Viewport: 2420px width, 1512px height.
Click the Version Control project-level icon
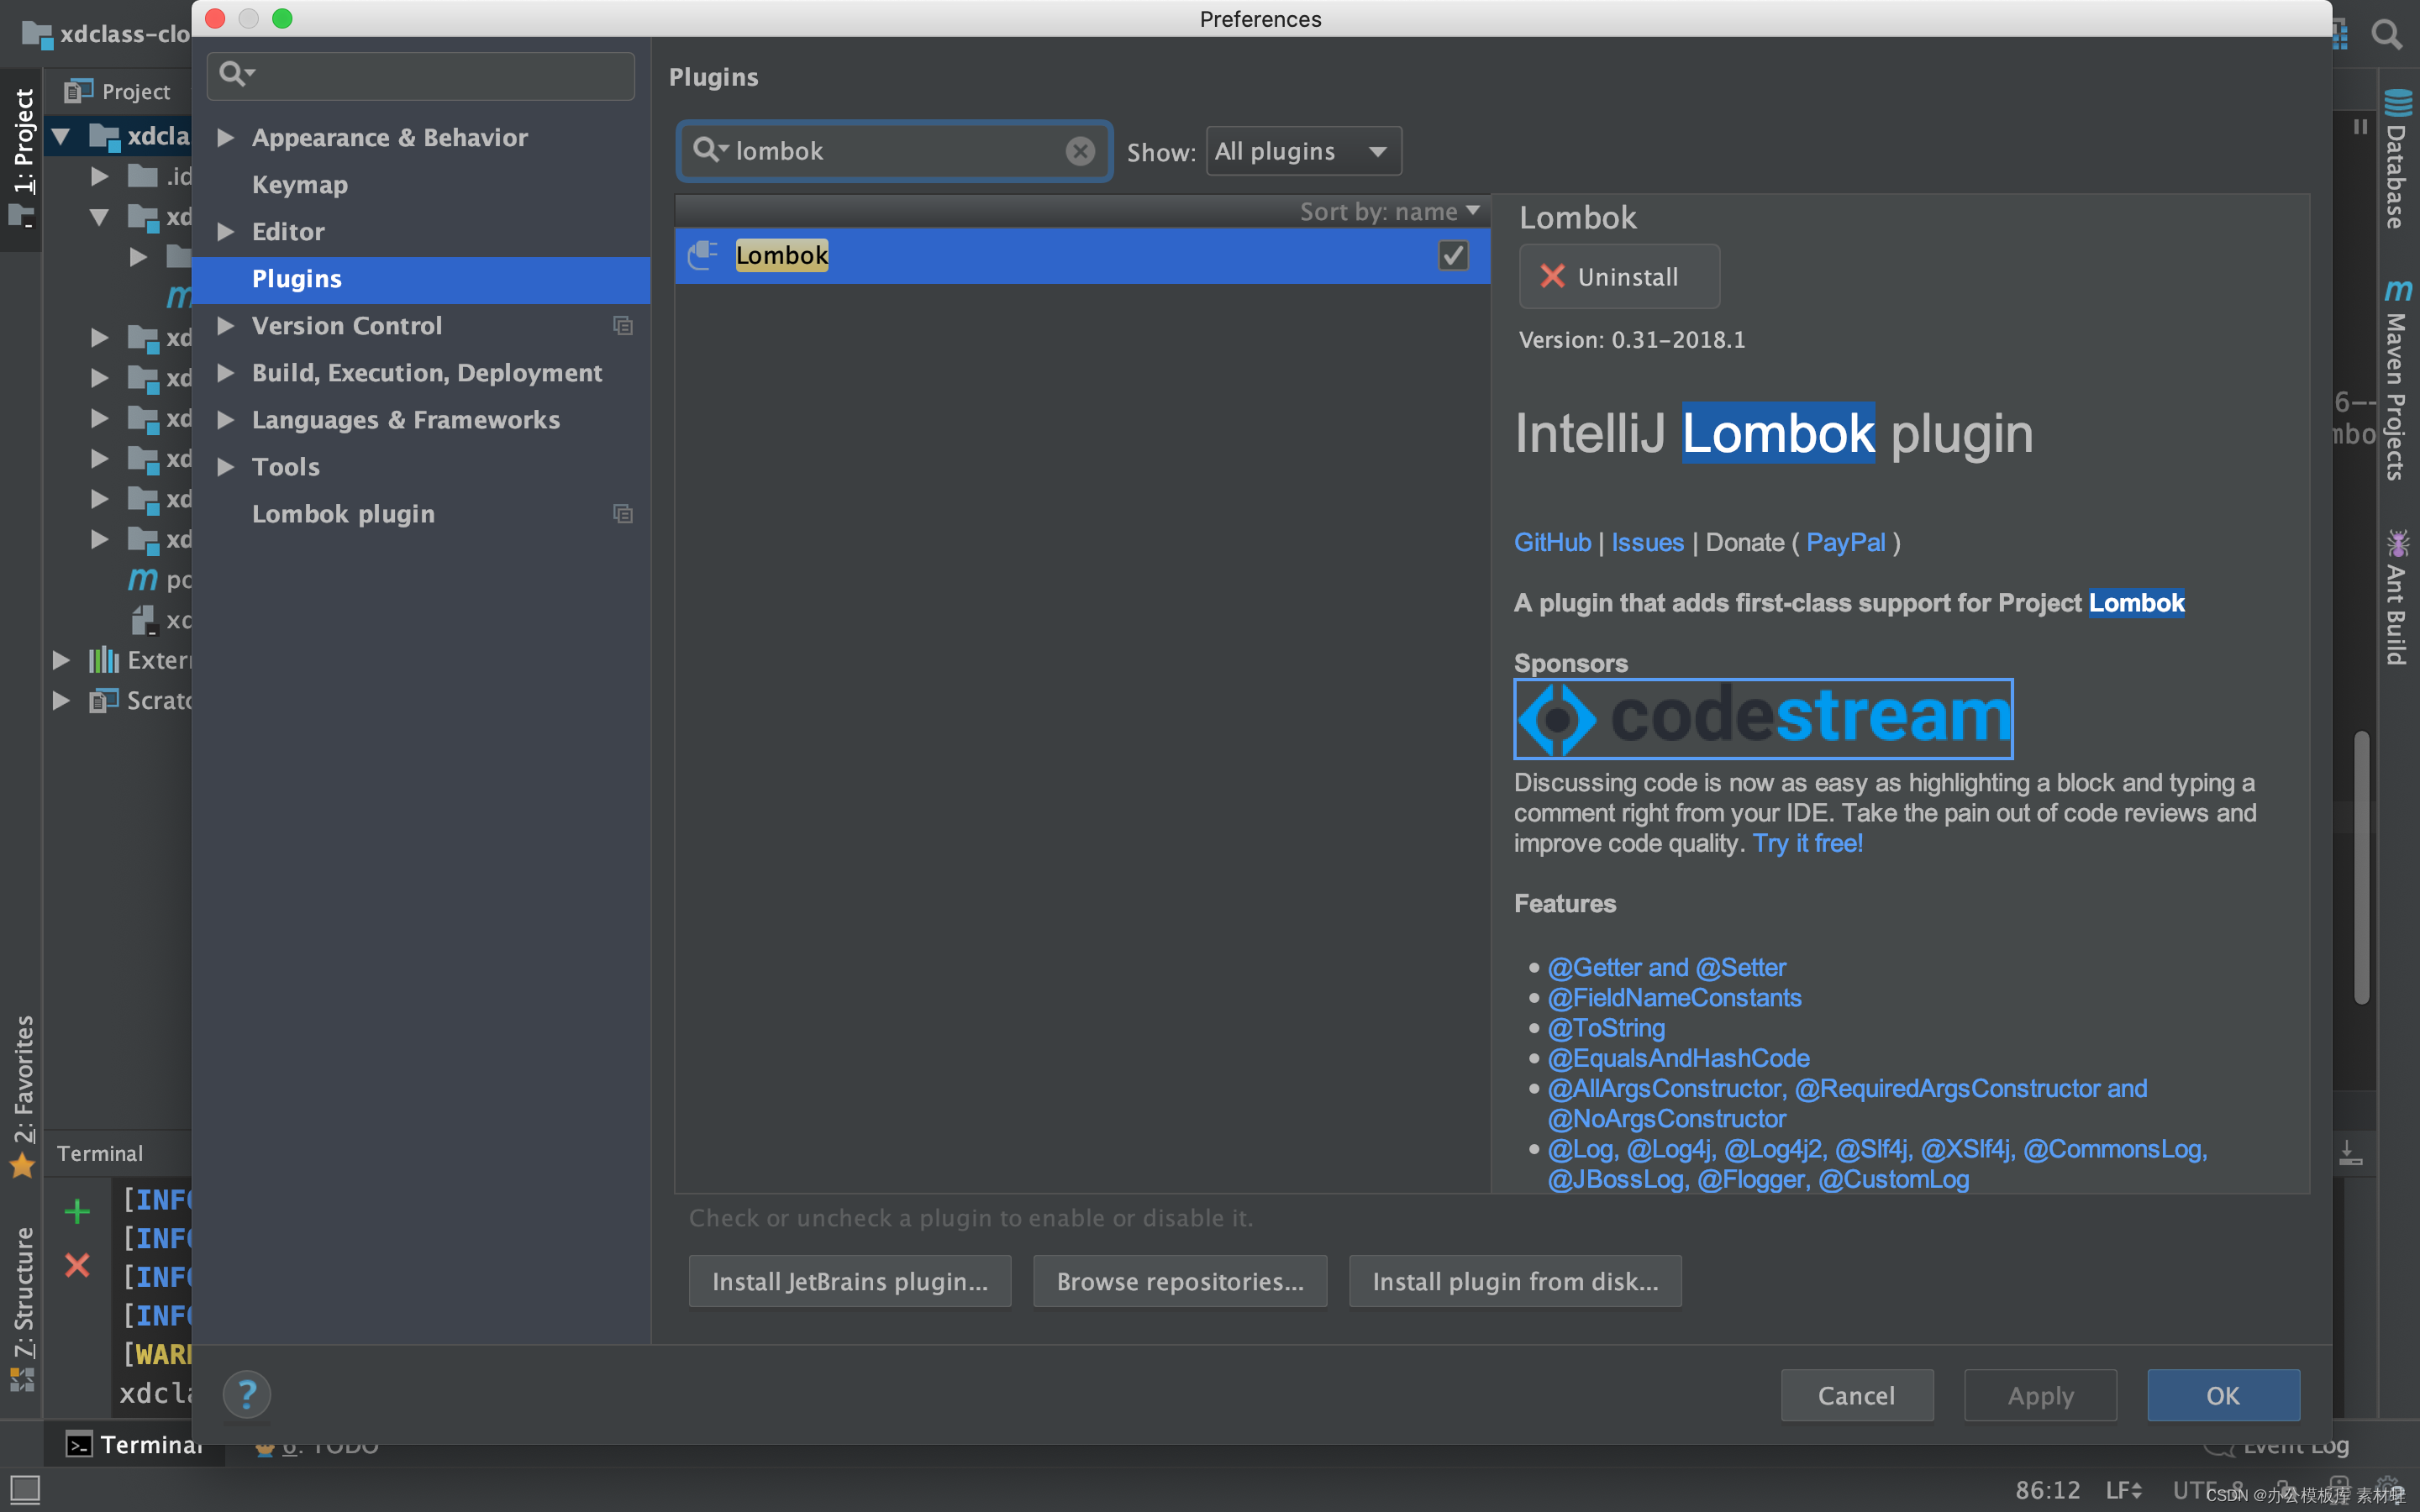pos(623,326)
